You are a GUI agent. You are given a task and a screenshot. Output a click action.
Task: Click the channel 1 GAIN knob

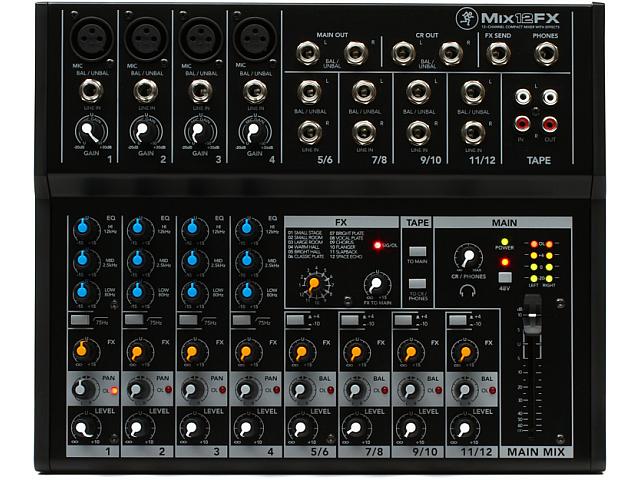coord(91,131)
